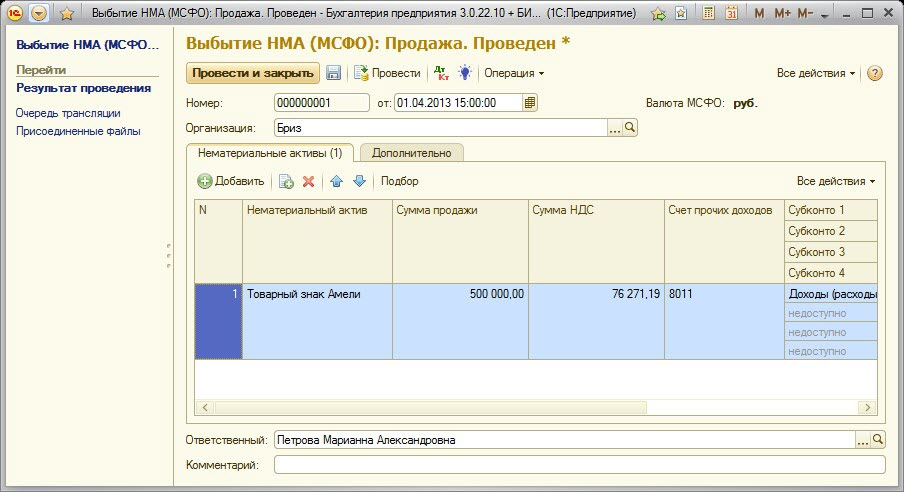Open the Дт/Кт postings view icon
Viewport: 904px width, 492px height.
pyautogui.click(x=440, y=73)
